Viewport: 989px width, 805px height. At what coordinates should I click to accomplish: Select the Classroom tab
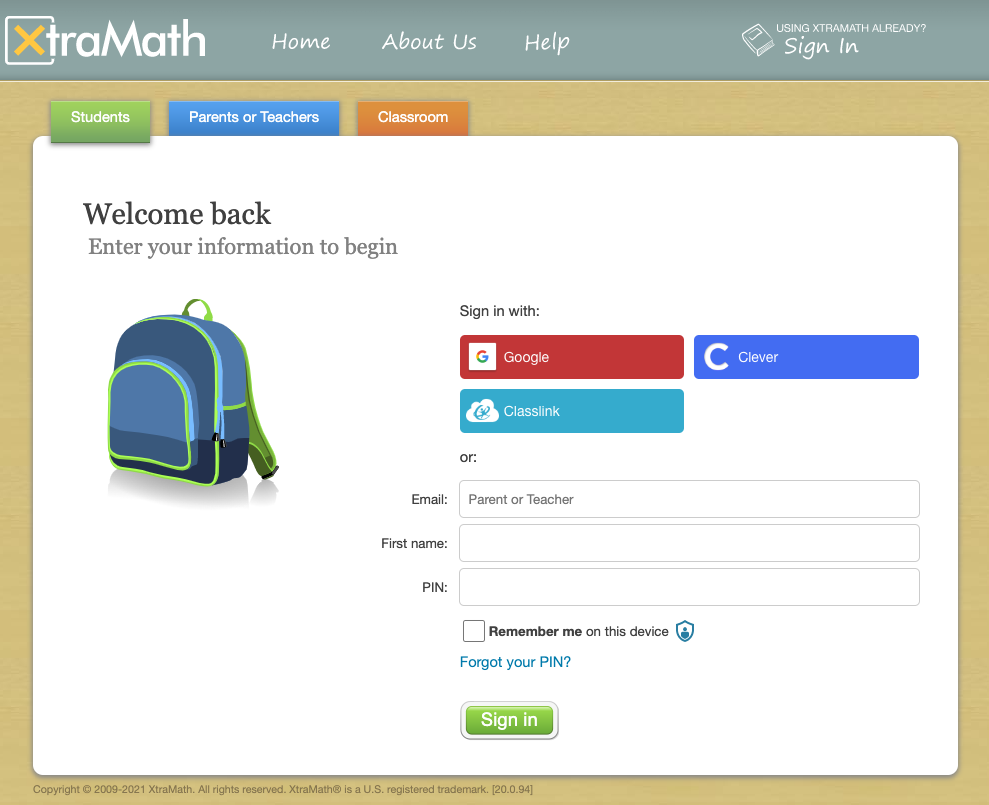413,118
